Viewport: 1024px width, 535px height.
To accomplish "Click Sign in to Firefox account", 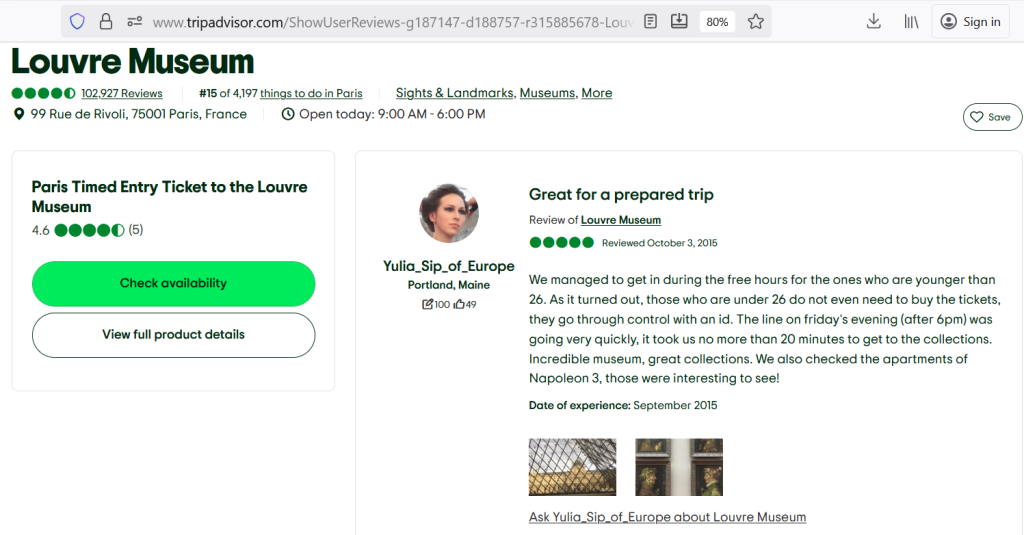I will click(x=970, y=22).
